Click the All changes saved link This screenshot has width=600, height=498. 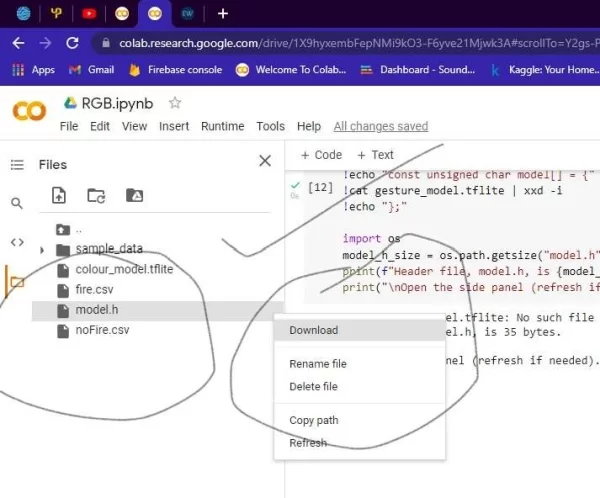tap(381, 126)
